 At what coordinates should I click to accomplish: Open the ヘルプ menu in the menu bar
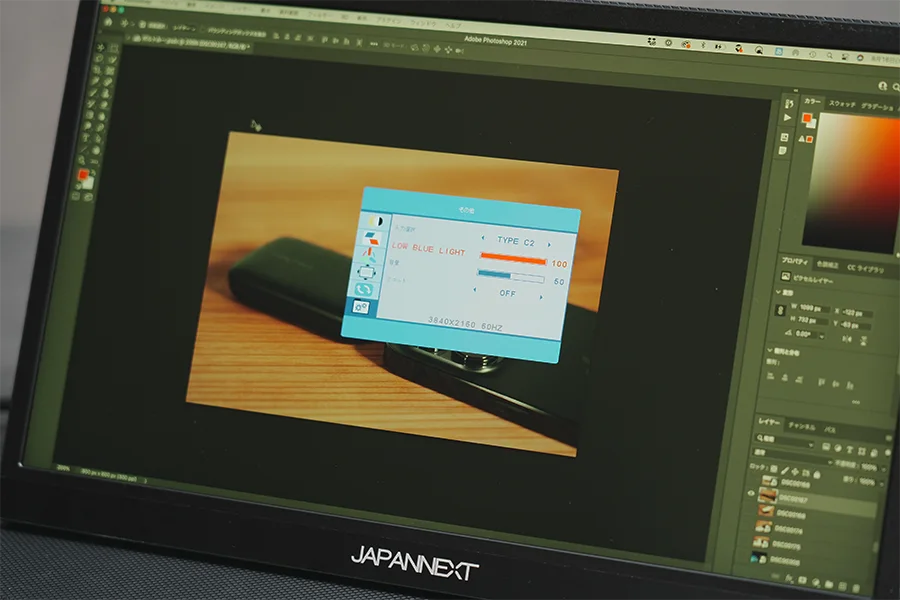pyautogui.click(x=453, y=25)
